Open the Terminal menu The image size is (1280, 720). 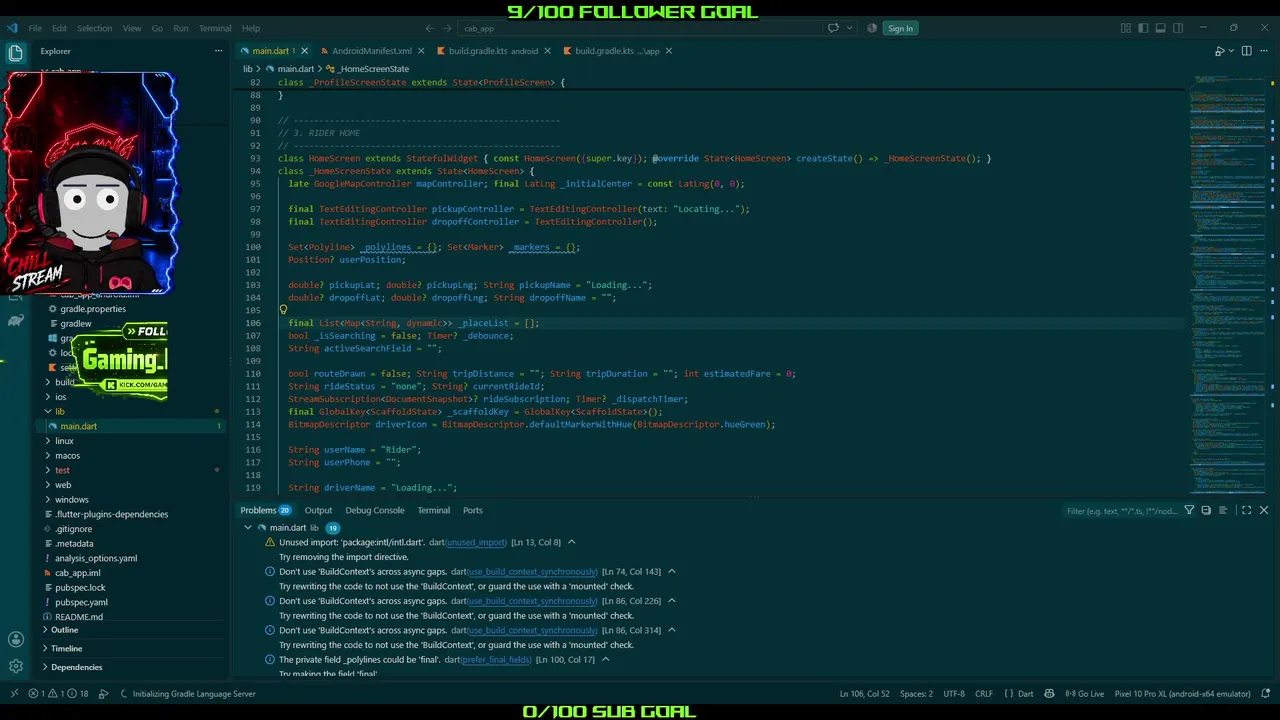215,28
